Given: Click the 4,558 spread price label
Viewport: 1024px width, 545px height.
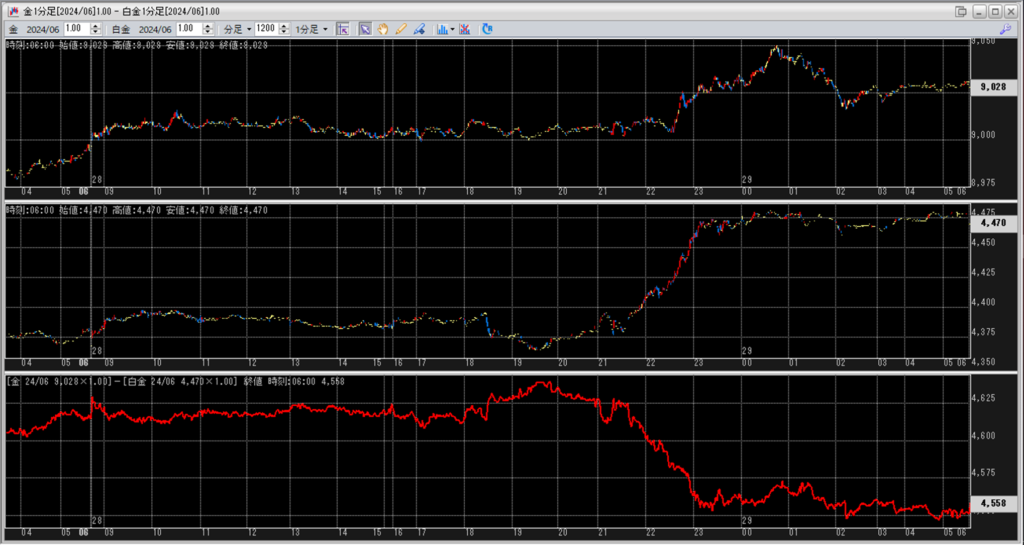Looking at the screenshot, I should [x=993, y=505].
